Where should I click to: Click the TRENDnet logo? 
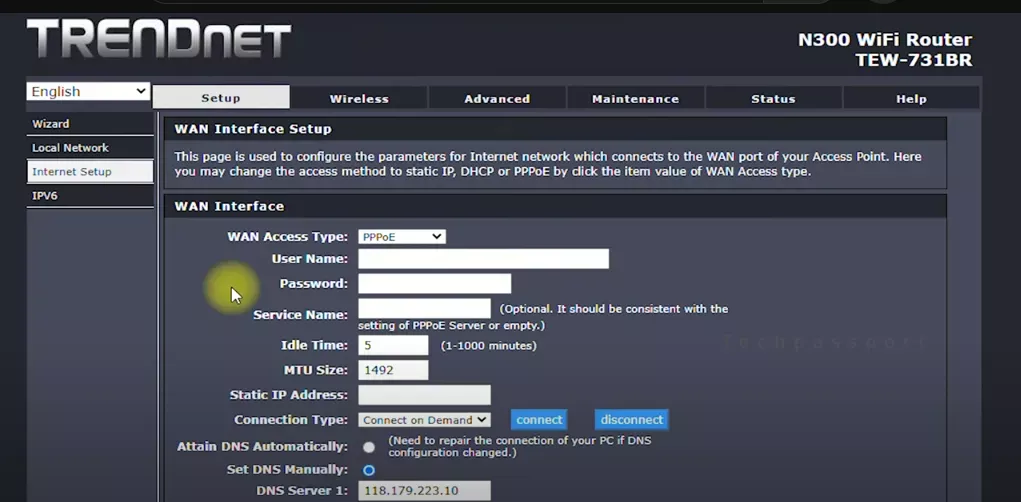[158, 40]
